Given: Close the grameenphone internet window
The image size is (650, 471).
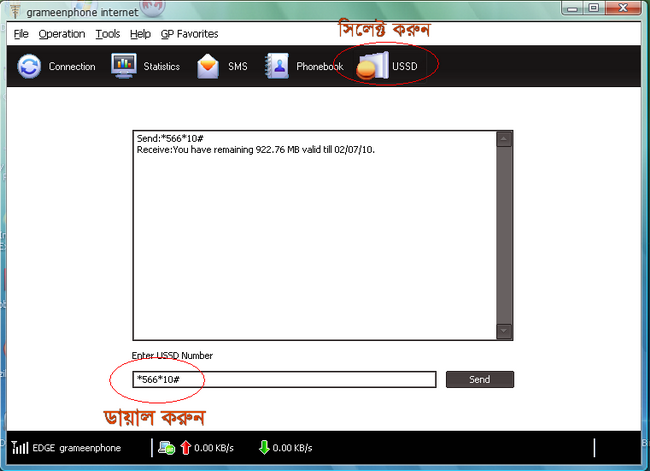Looking at the screenshot, I should tap(623, 8).
